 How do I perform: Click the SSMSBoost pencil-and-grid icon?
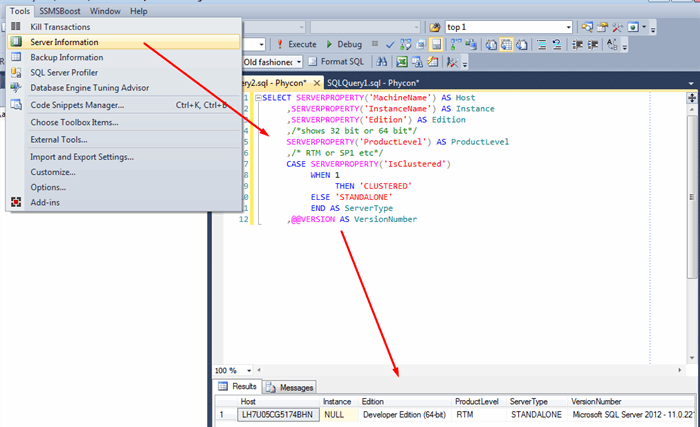pos(432,62)
